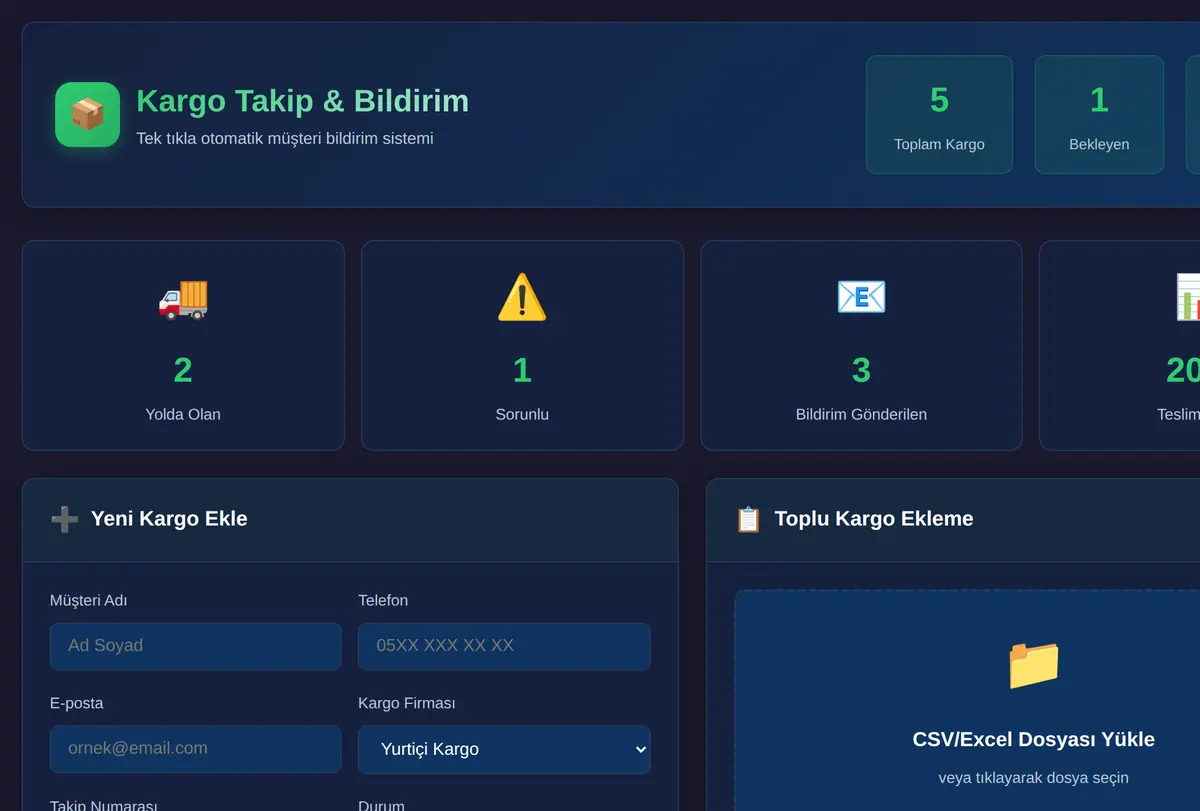Click the e-mail envelope icon
This screenshot has height=811, width=1200.
point(861,297)
